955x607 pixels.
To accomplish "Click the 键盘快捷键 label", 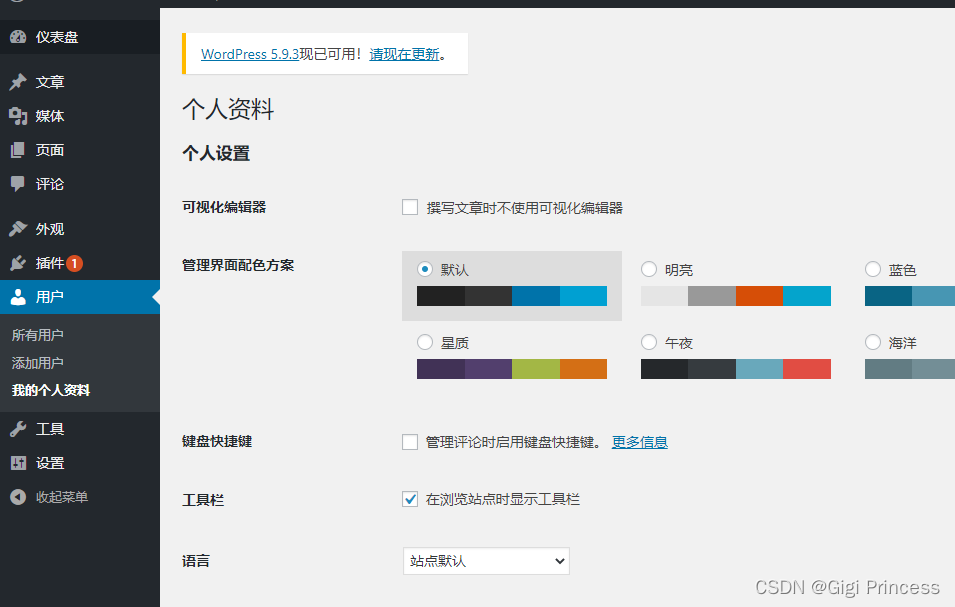I will pos(217,441).
